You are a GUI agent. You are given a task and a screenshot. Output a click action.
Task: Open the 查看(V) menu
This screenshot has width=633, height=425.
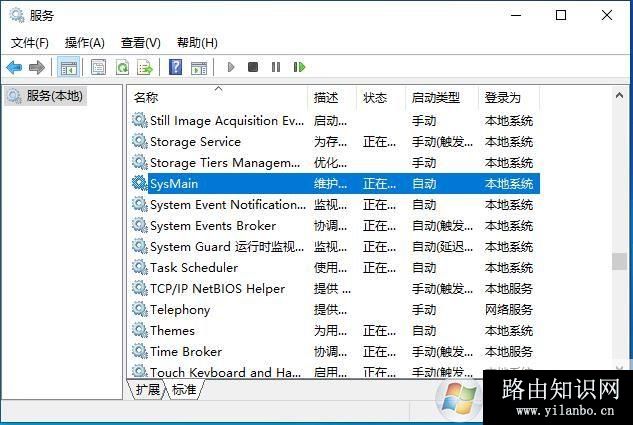(x=140, y=42)
